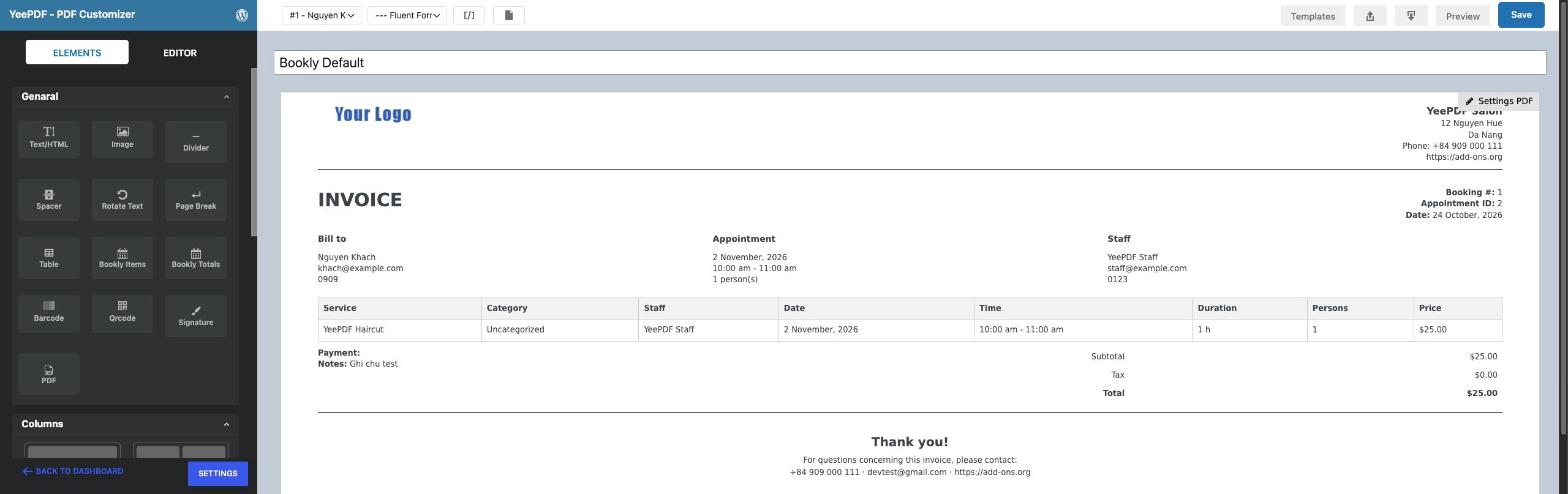The image size is (1568, 494).
Task: Click the Uncategorized table cell
Action: 560,329
